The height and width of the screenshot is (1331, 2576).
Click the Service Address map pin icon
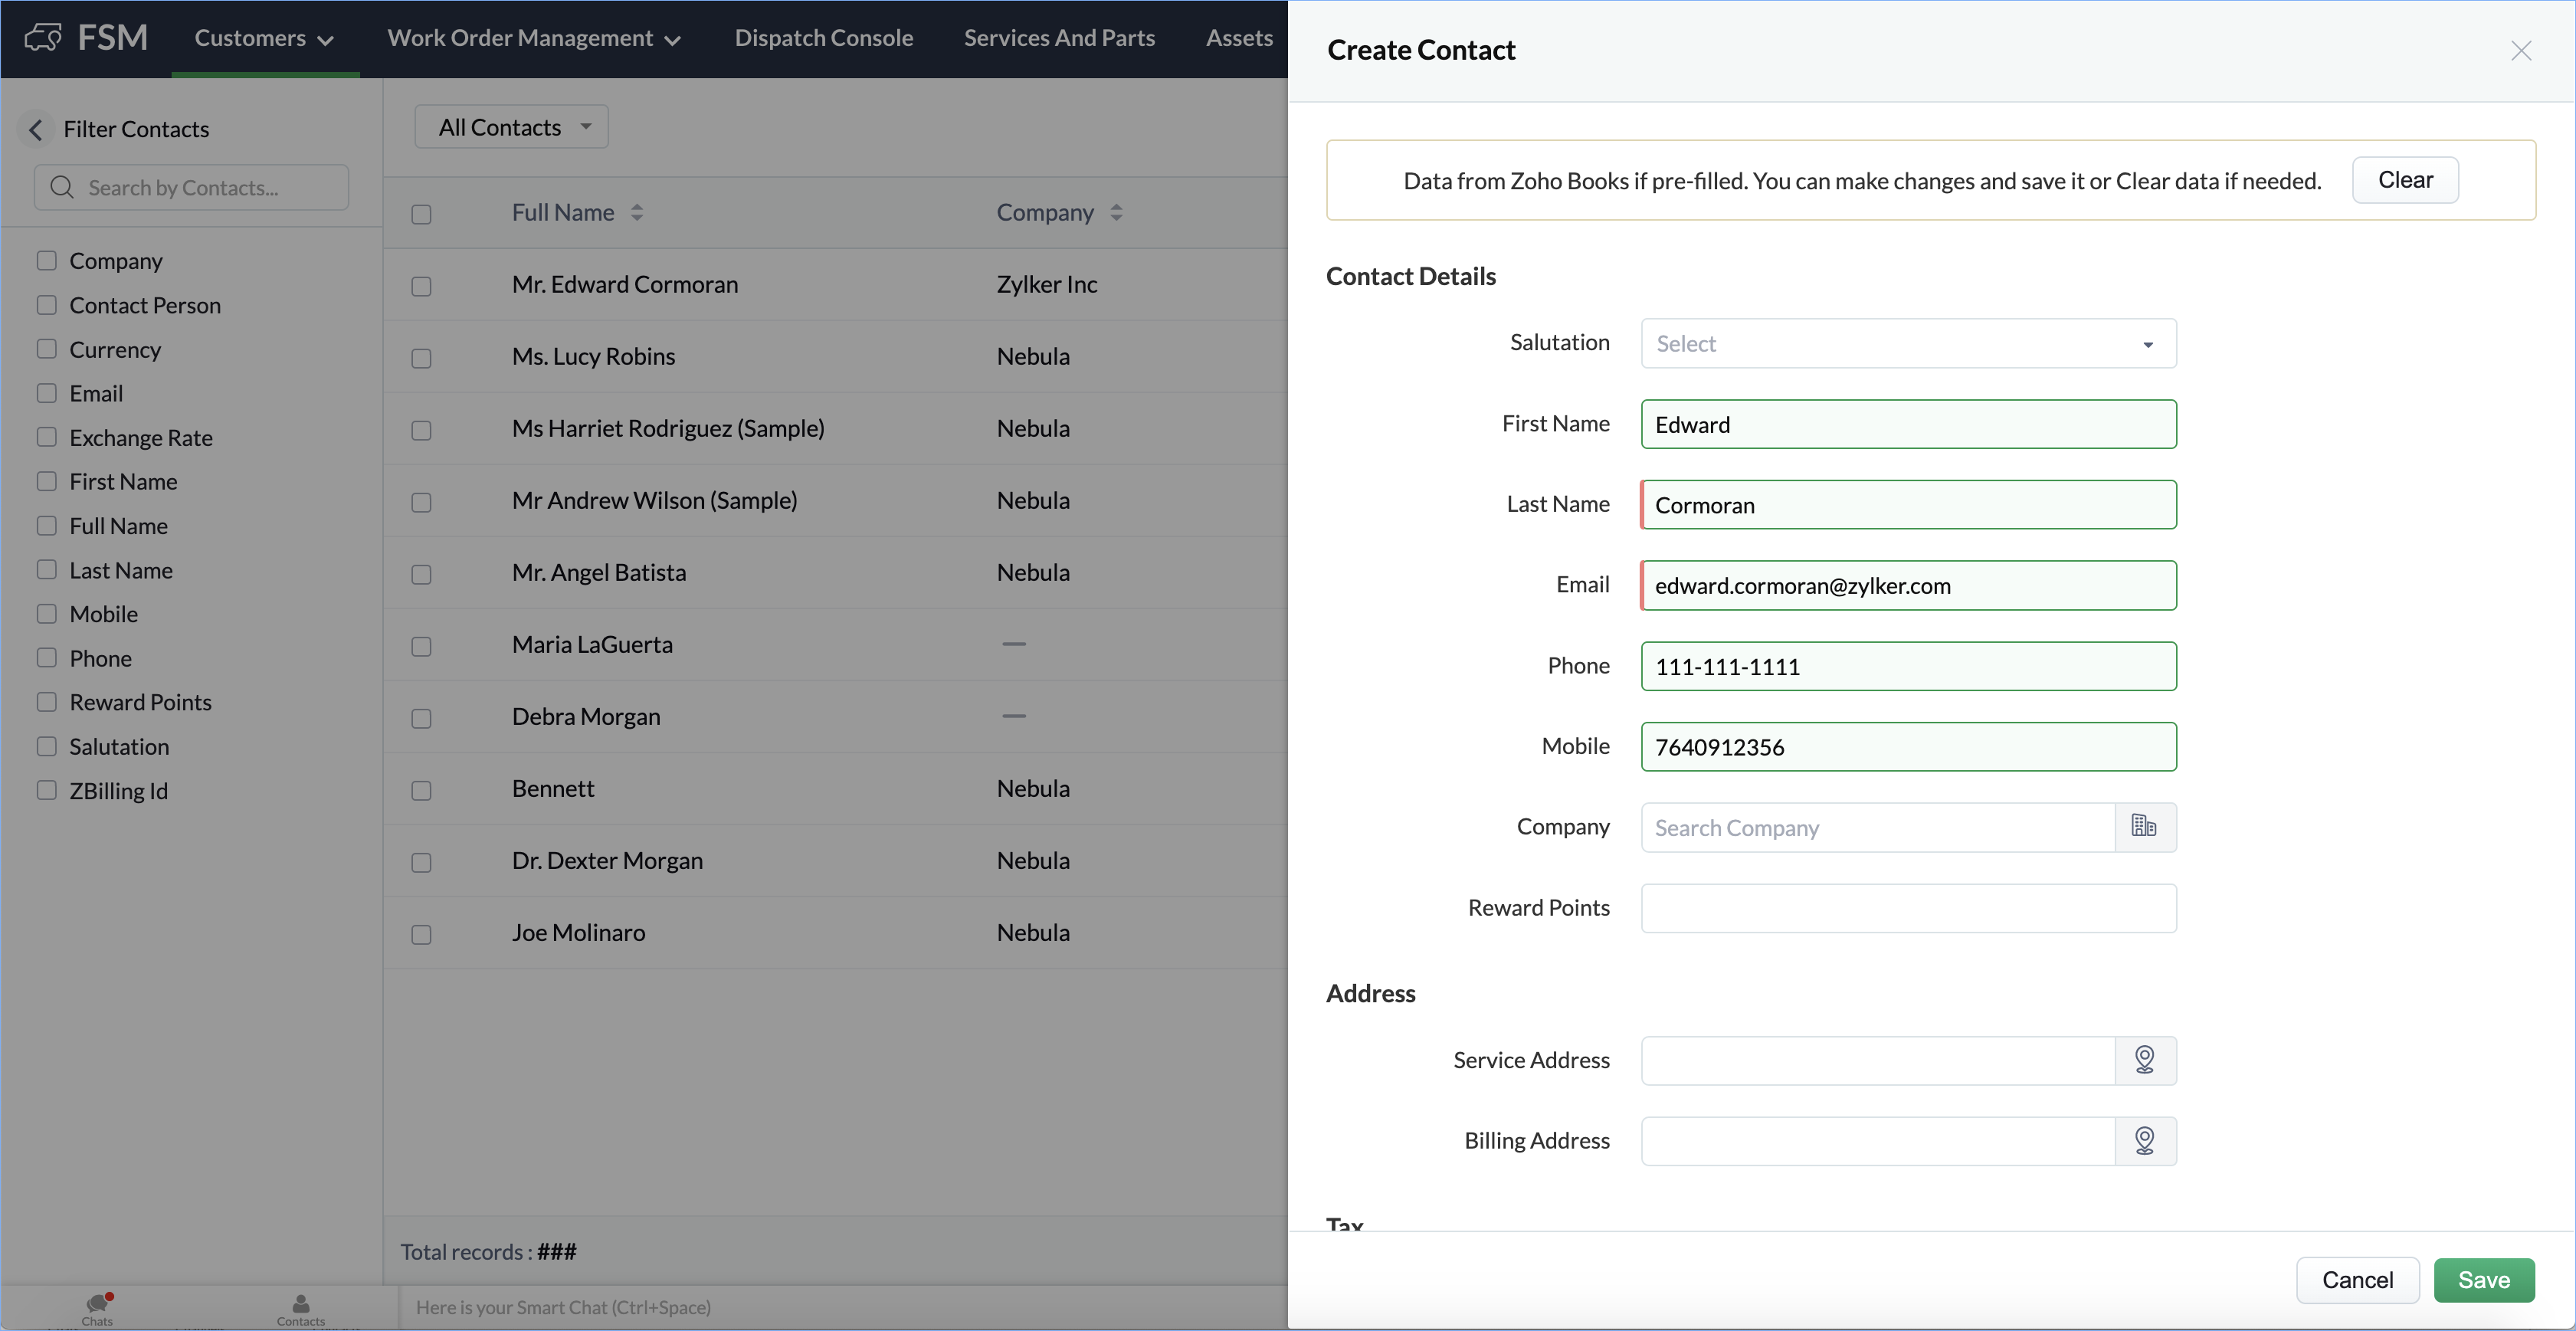(x=2144, y=1059)
